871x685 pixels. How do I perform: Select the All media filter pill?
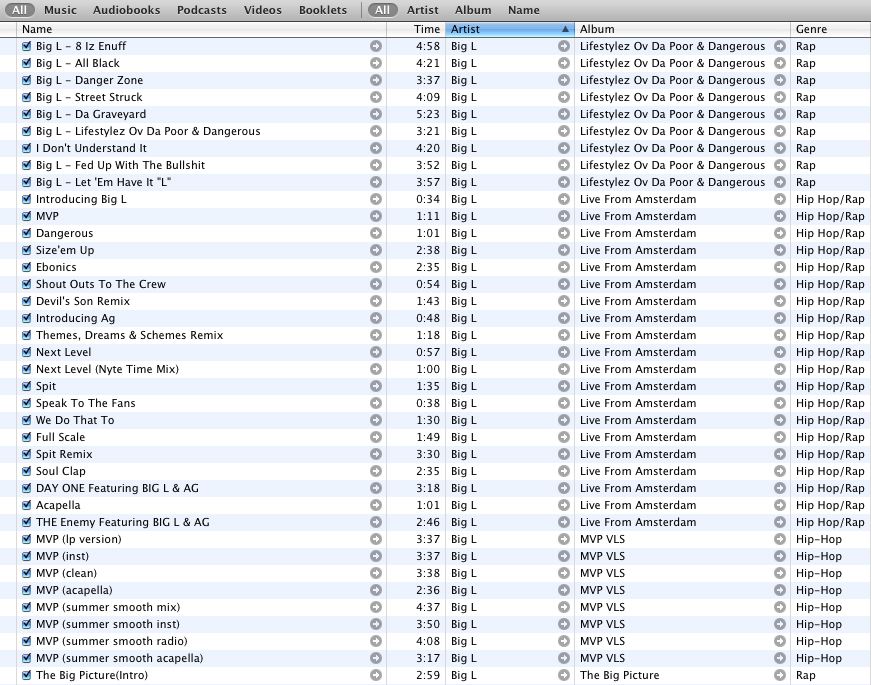click(x=19, y=10)
